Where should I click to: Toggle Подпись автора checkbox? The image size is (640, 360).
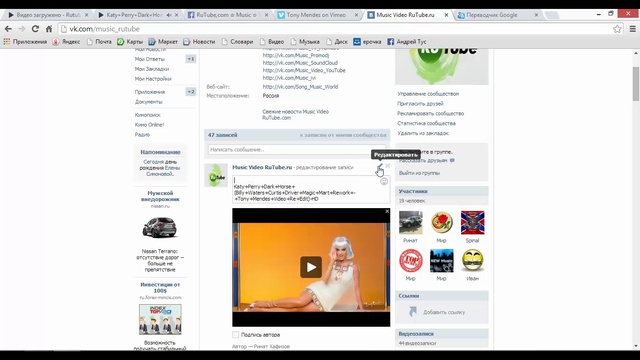coord(236,335)
